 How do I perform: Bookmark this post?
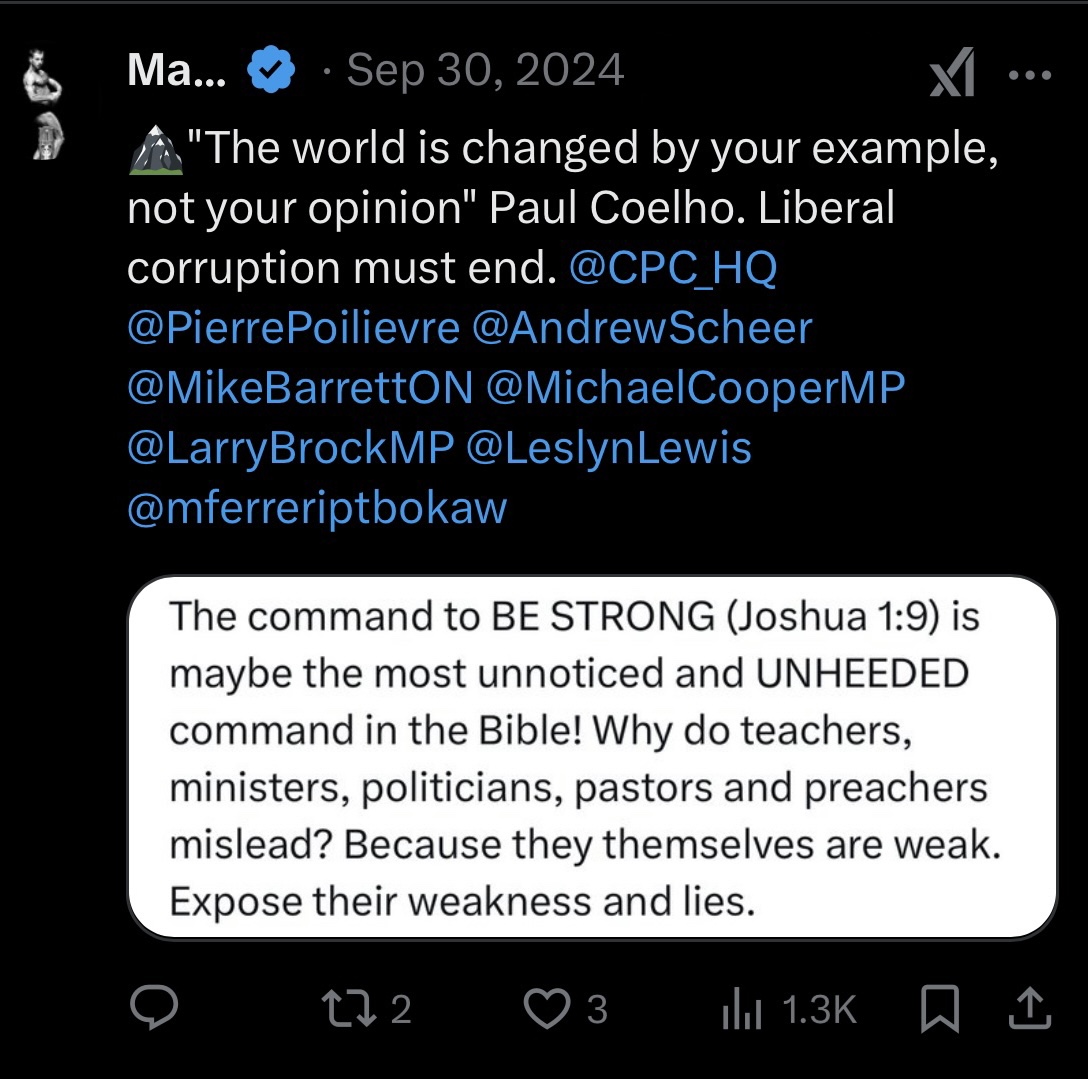coord(939,1009)
